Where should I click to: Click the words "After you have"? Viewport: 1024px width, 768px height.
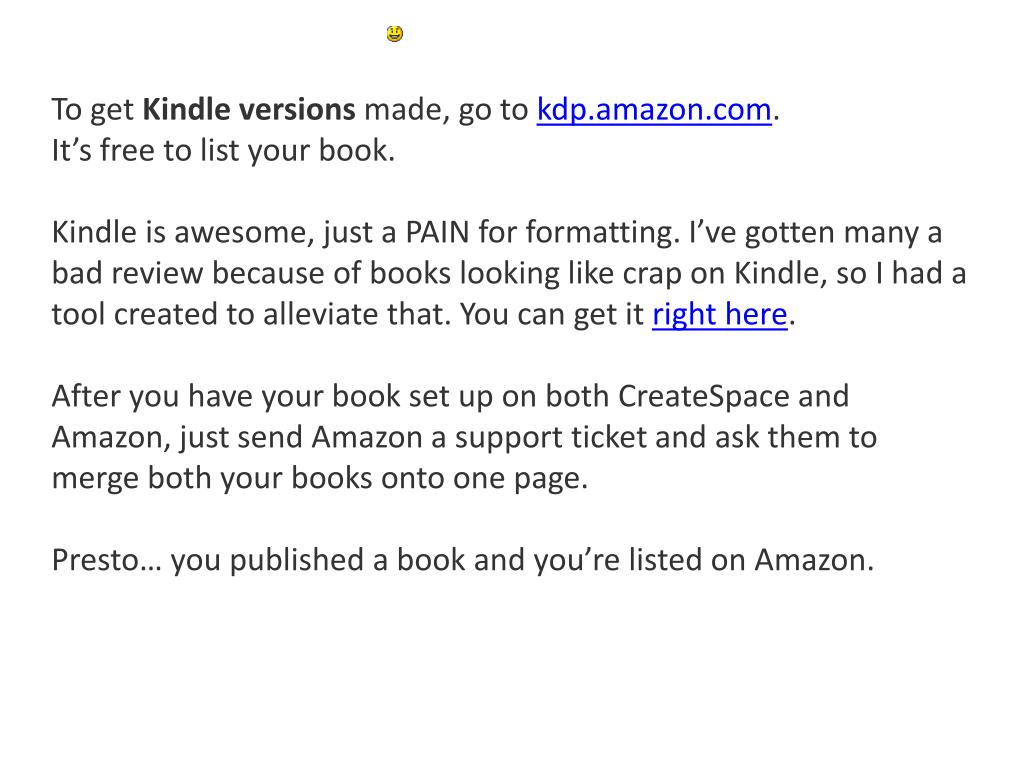click(x=153, y=397)
